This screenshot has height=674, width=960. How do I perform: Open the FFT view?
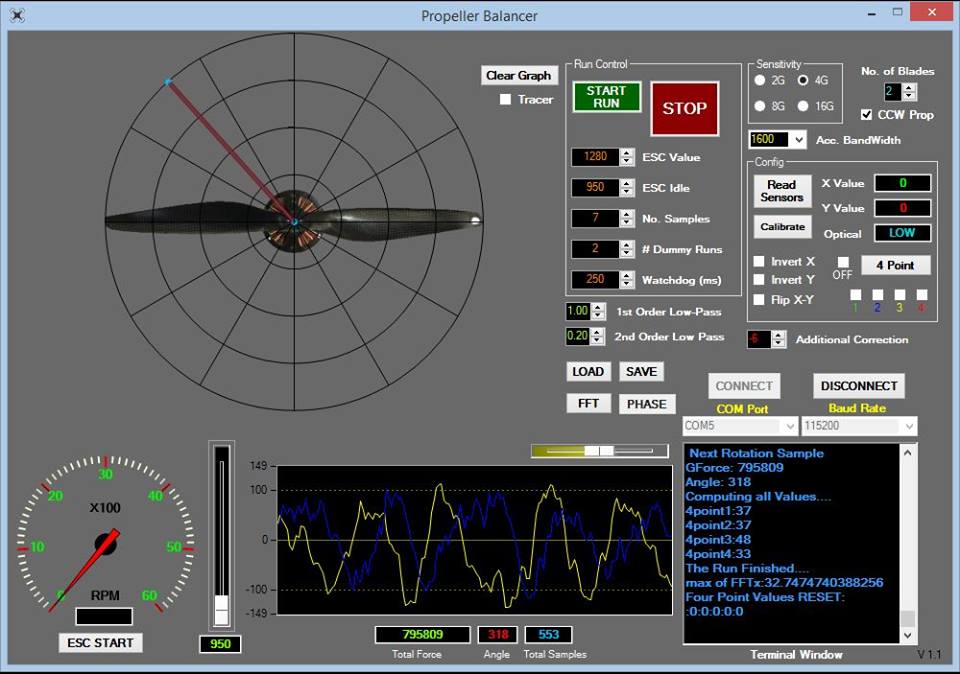click(587, 404)
